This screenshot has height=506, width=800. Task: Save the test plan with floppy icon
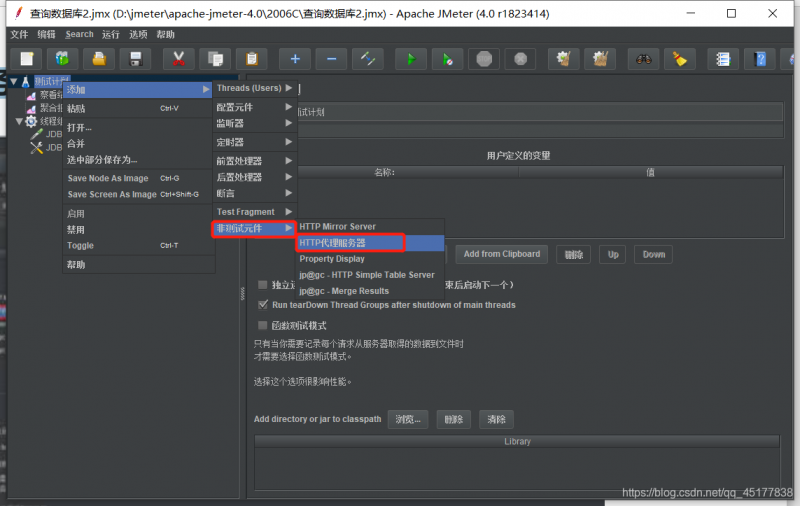click(x=135, y=59)
